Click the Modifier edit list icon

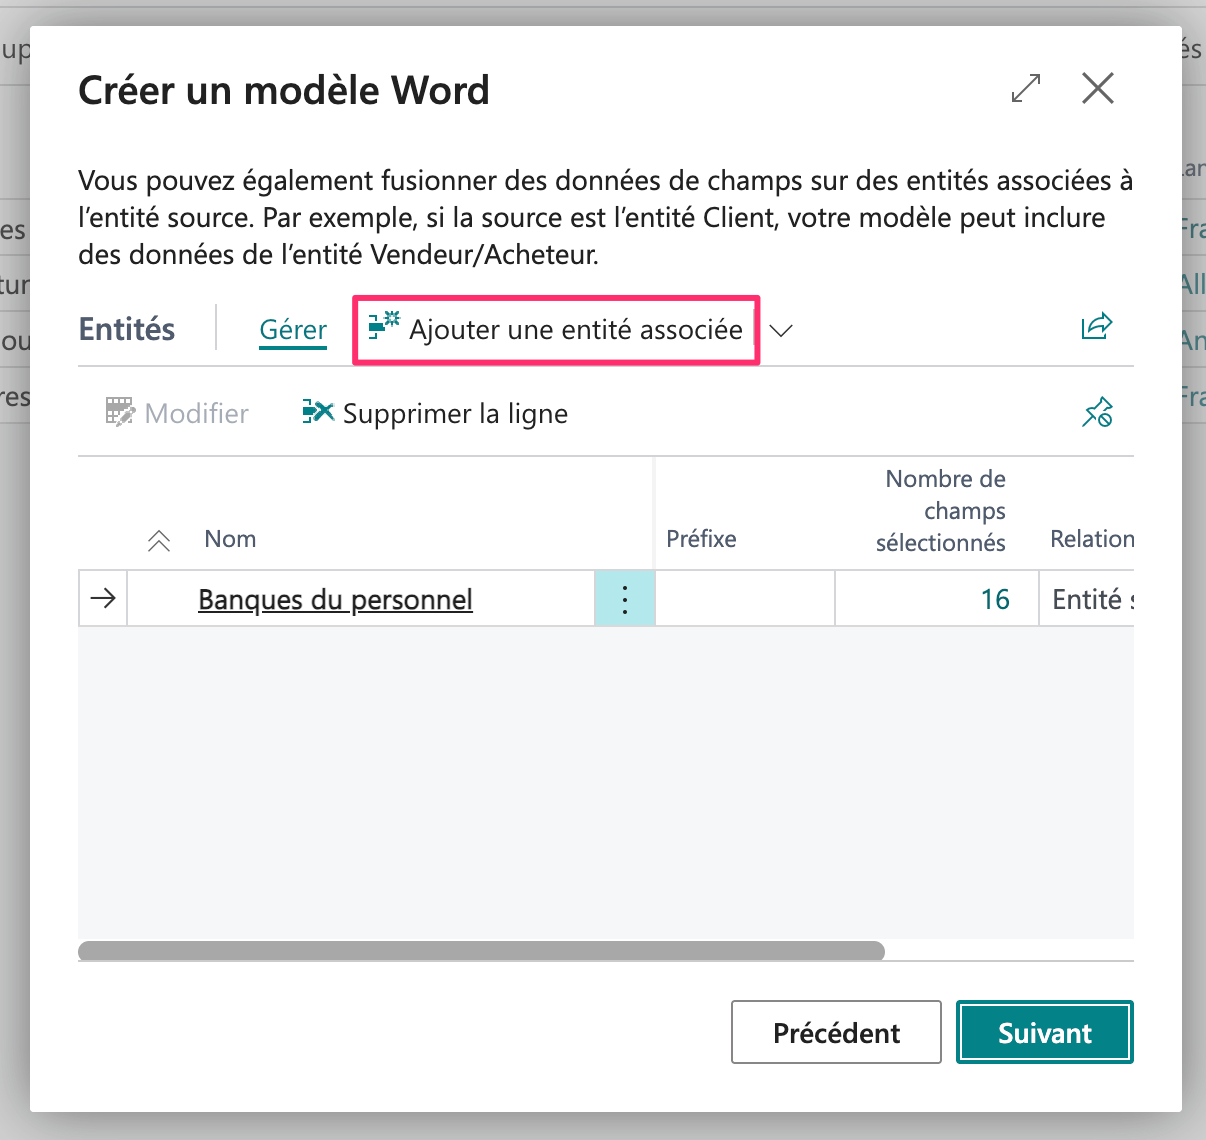120,413
